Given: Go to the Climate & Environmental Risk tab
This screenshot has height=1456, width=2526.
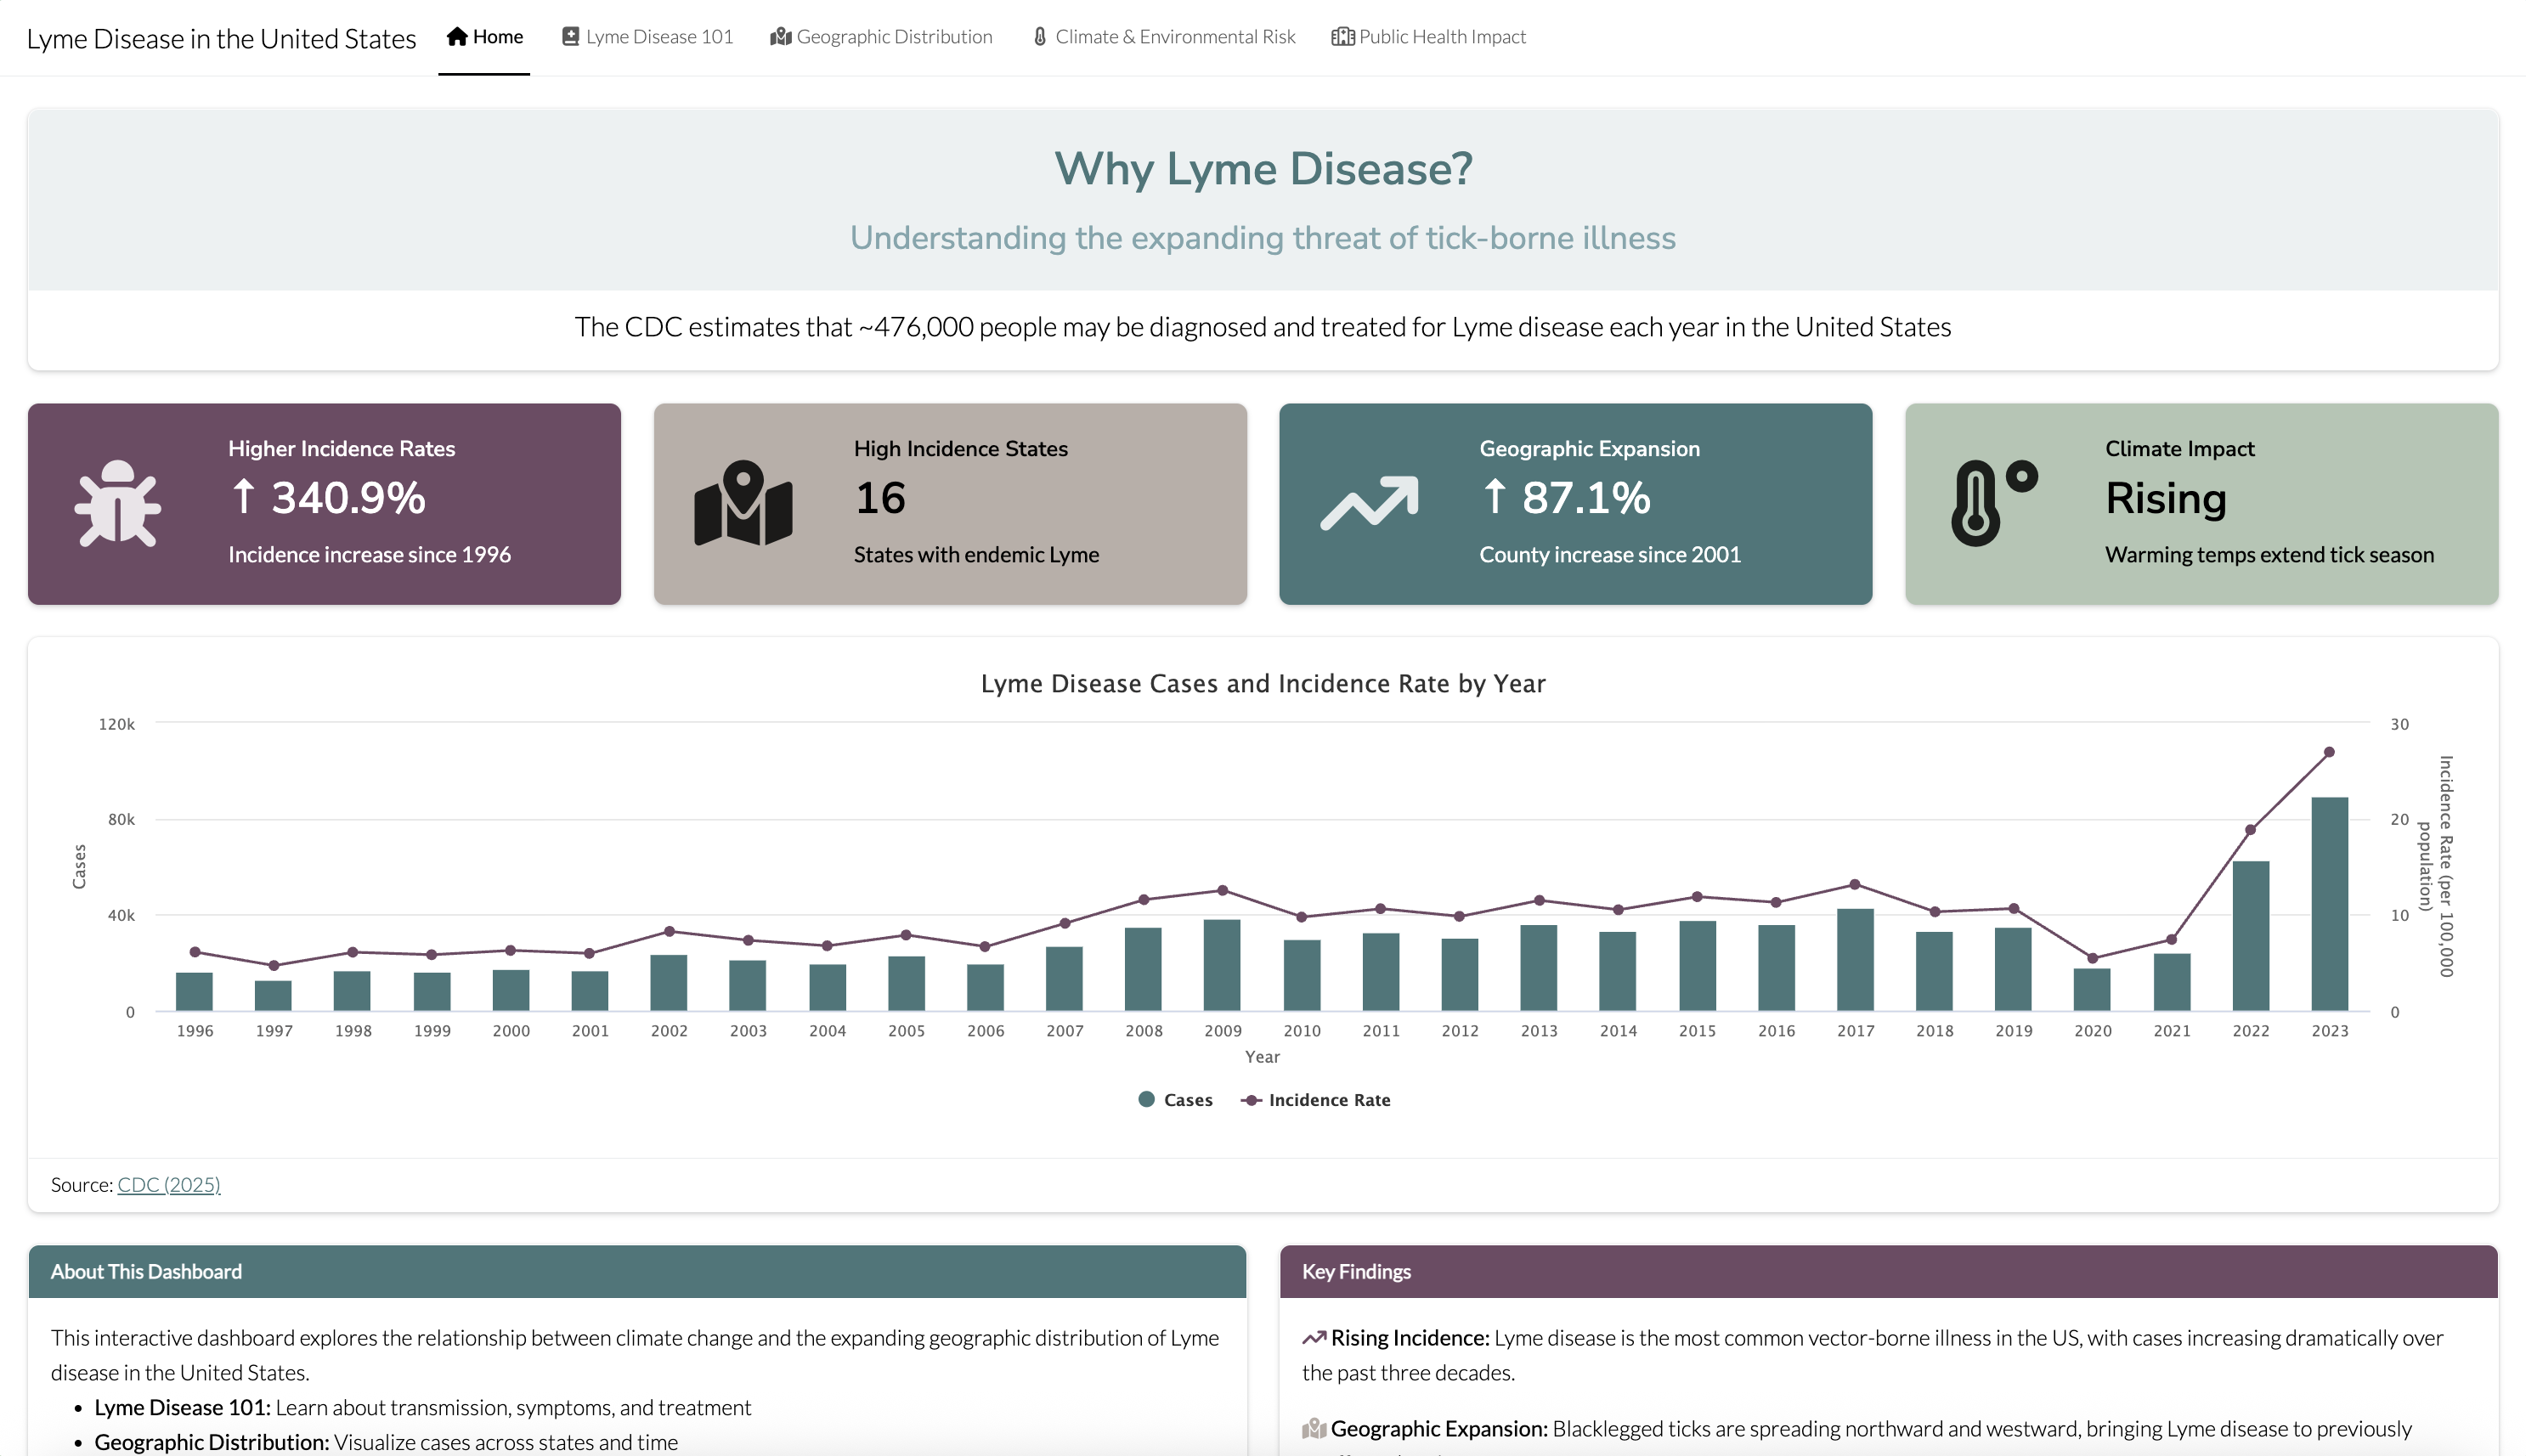Looking at the screenshot, I should (x=1174, y=37).
